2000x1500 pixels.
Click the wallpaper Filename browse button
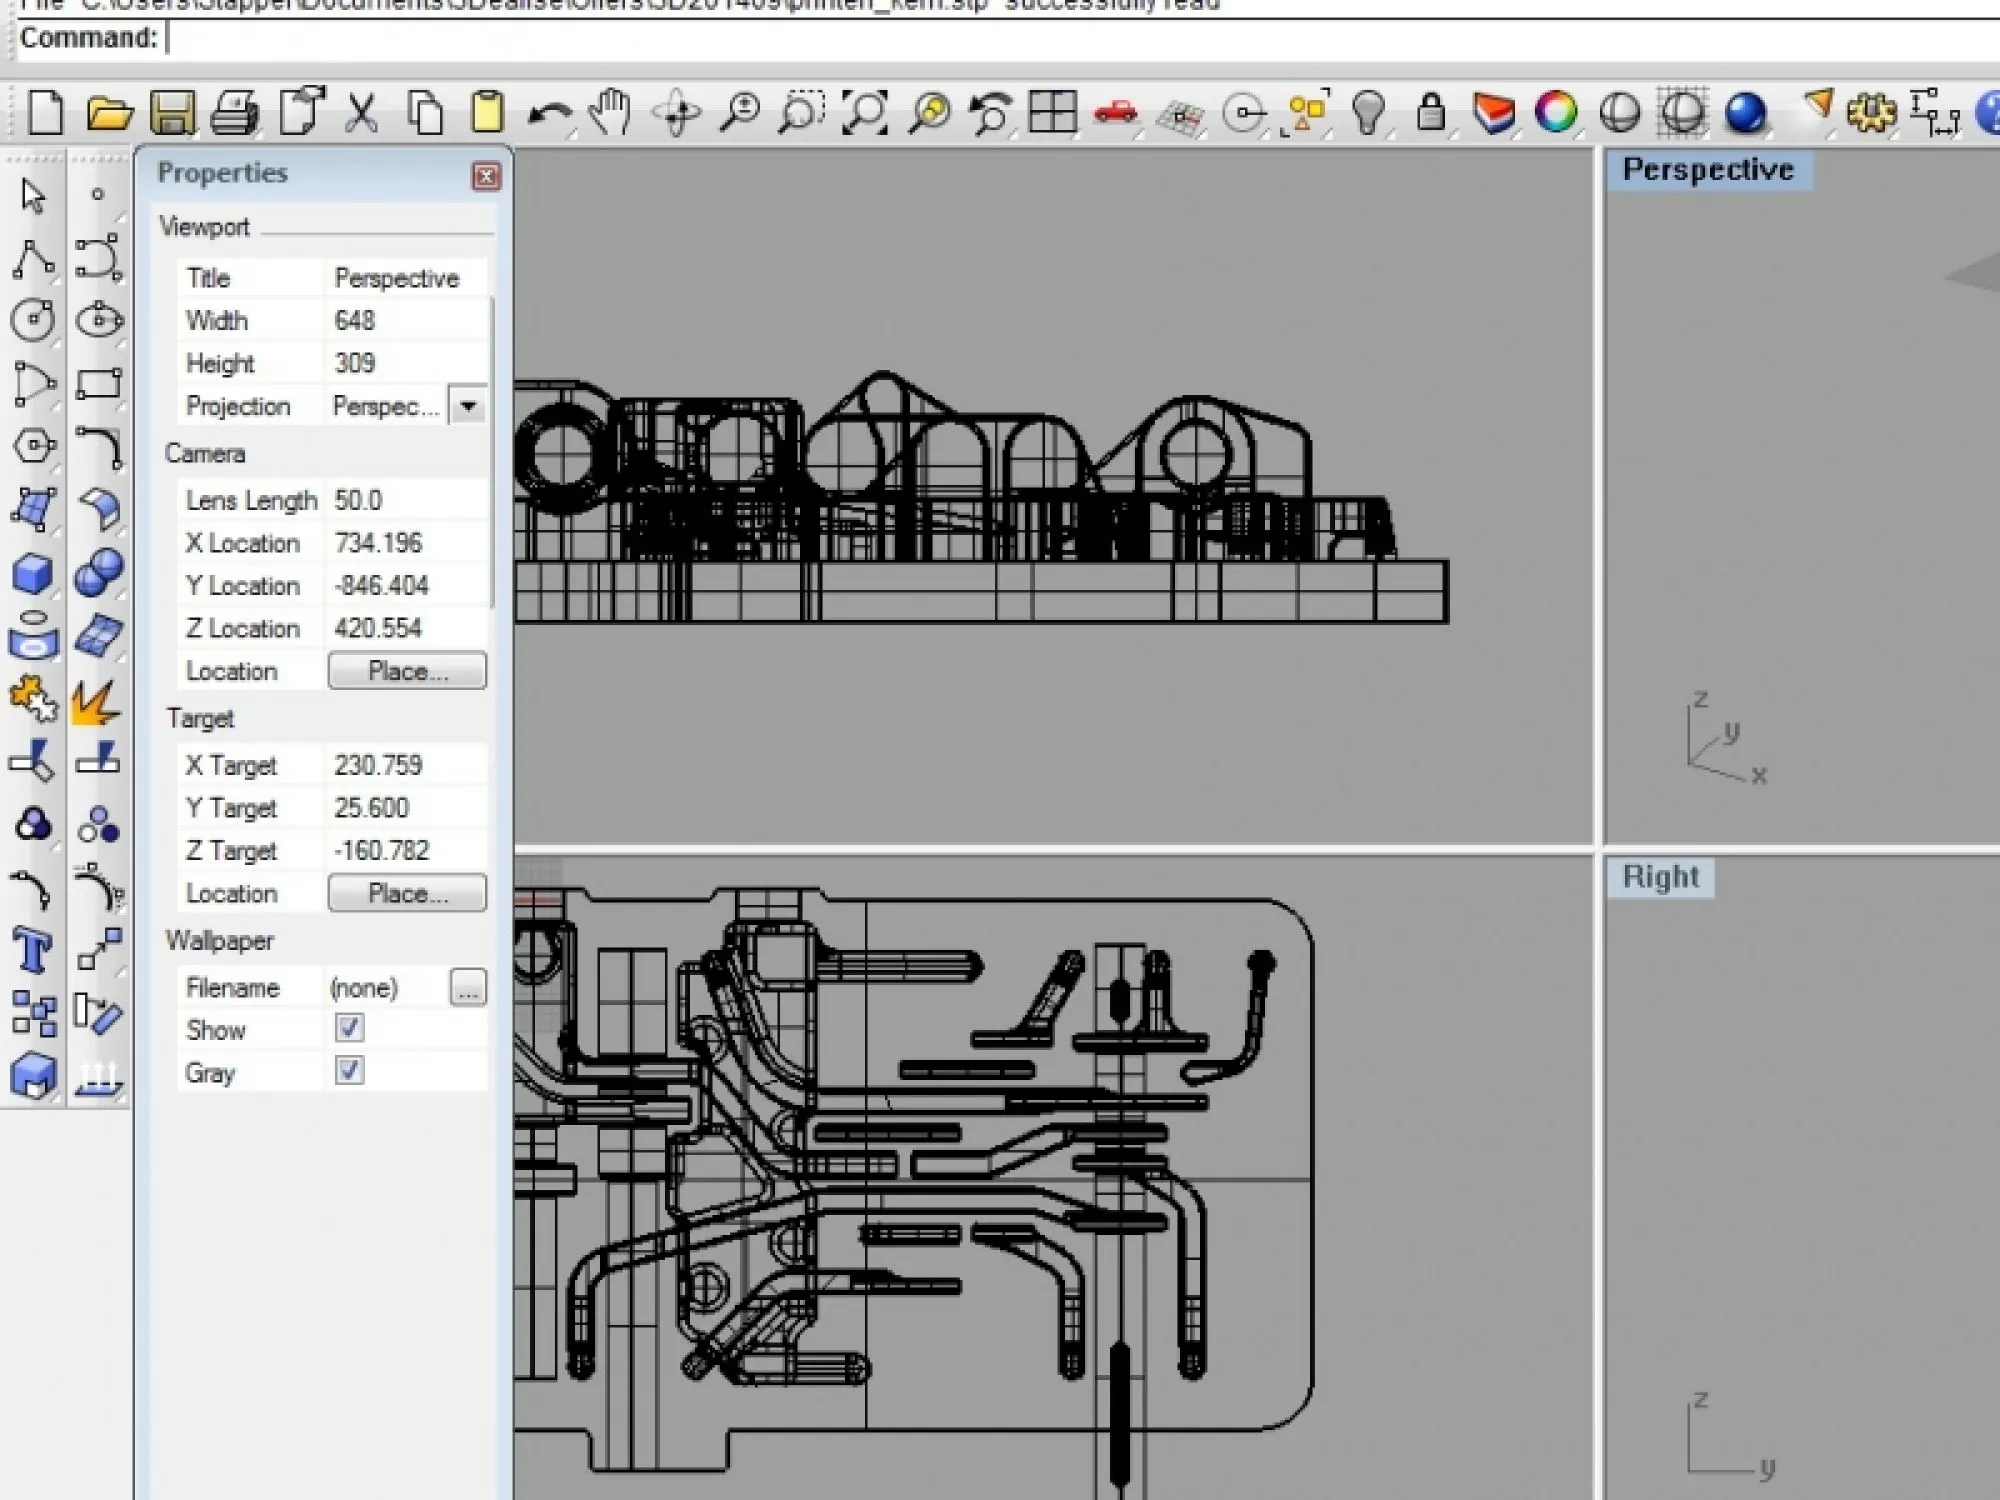466,988
